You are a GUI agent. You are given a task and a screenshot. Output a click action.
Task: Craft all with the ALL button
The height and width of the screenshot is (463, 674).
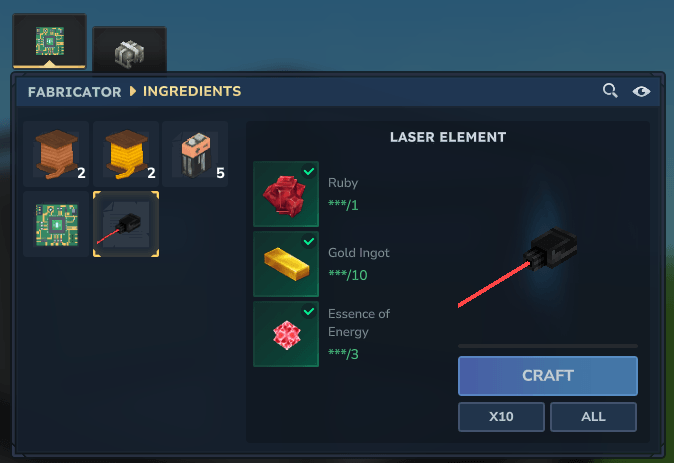point(593,417)
